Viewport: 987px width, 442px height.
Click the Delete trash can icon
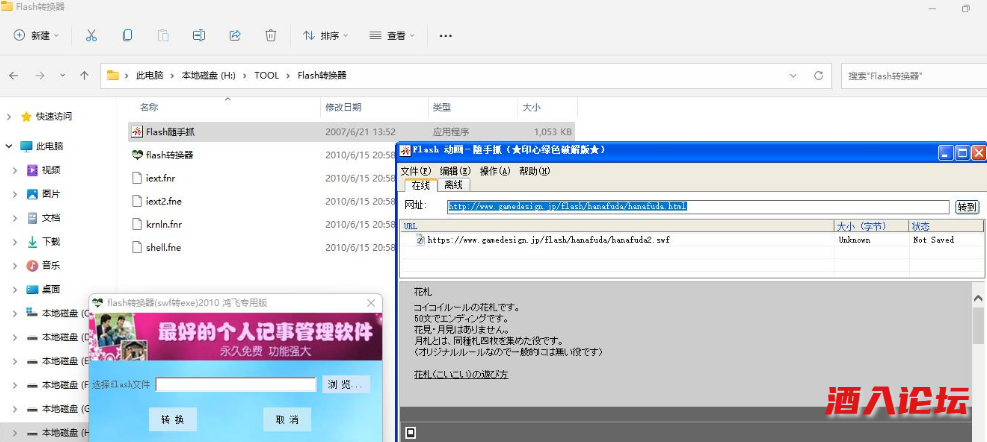point(271,35)
